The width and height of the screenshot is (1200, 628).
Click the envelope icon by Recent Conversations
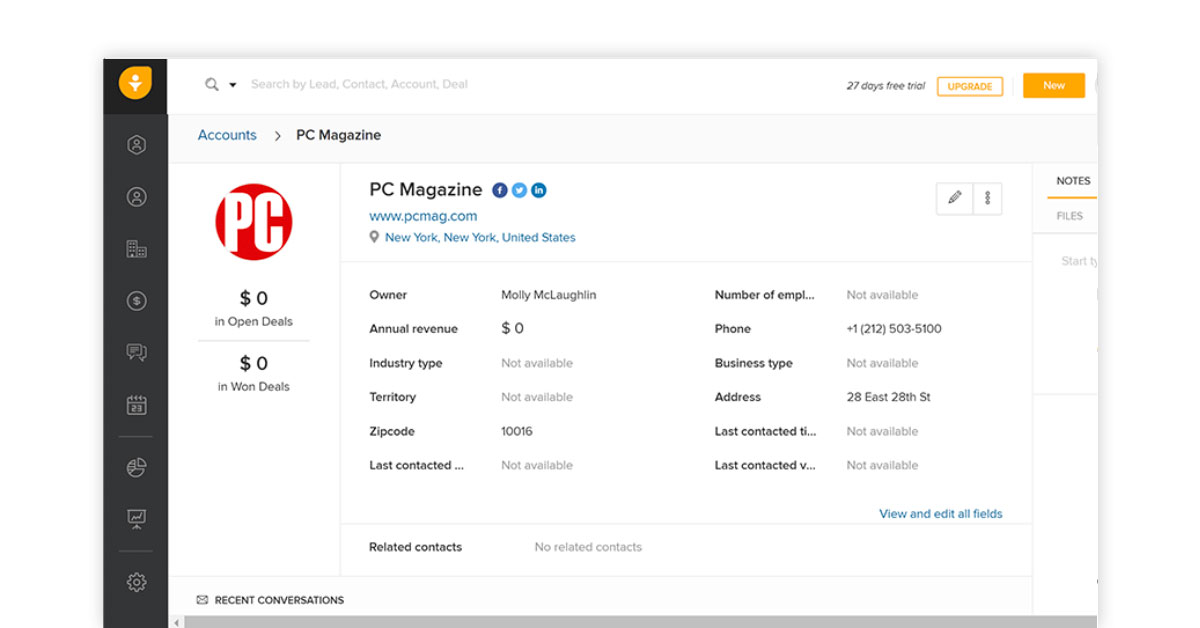[x=203, y=600]
